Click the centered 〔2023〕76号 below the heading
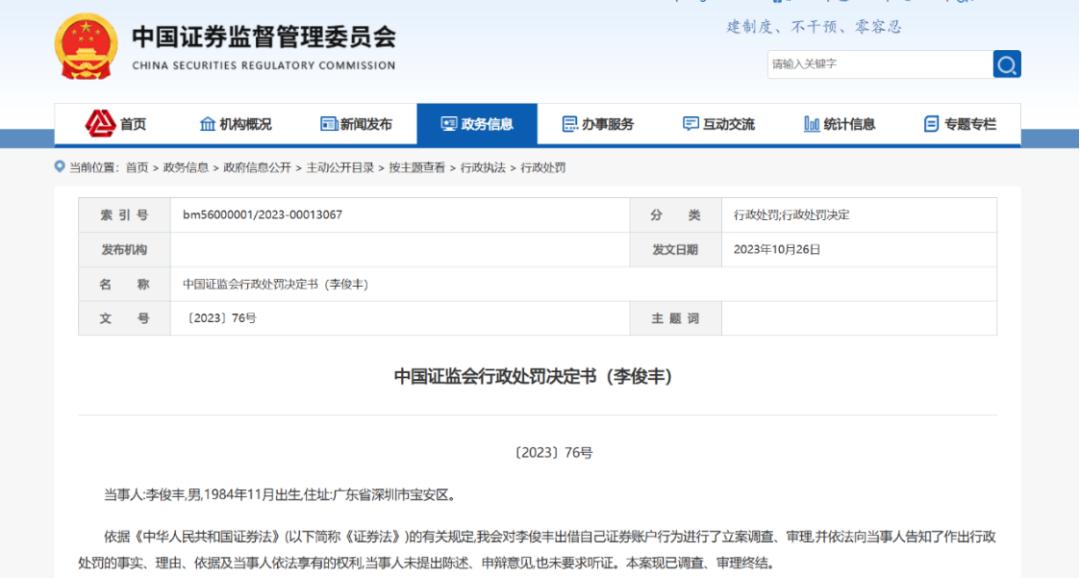The width and height of the screenshot is (1080, 578). click(x=552, y=453)
